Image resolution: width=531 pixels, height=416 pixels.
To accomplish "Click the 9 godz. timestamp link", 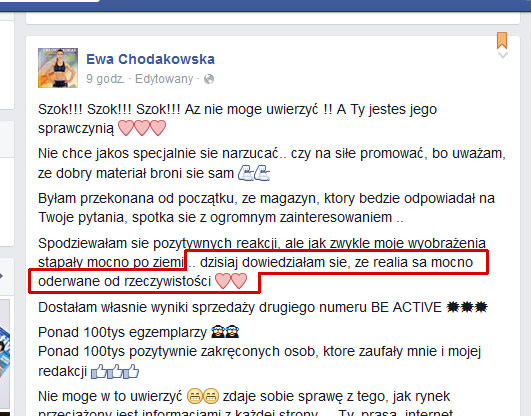I will point(105,79).
